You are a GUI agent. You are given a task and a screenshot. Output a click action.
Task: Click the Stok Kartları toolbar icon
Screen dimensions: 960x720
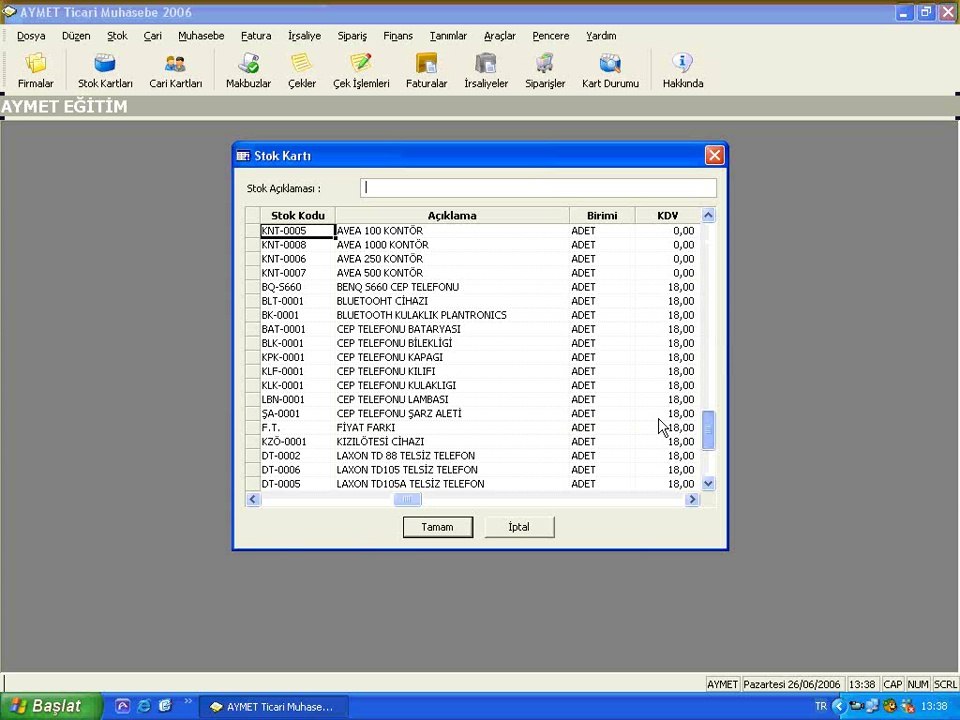[x=105, y=70]
